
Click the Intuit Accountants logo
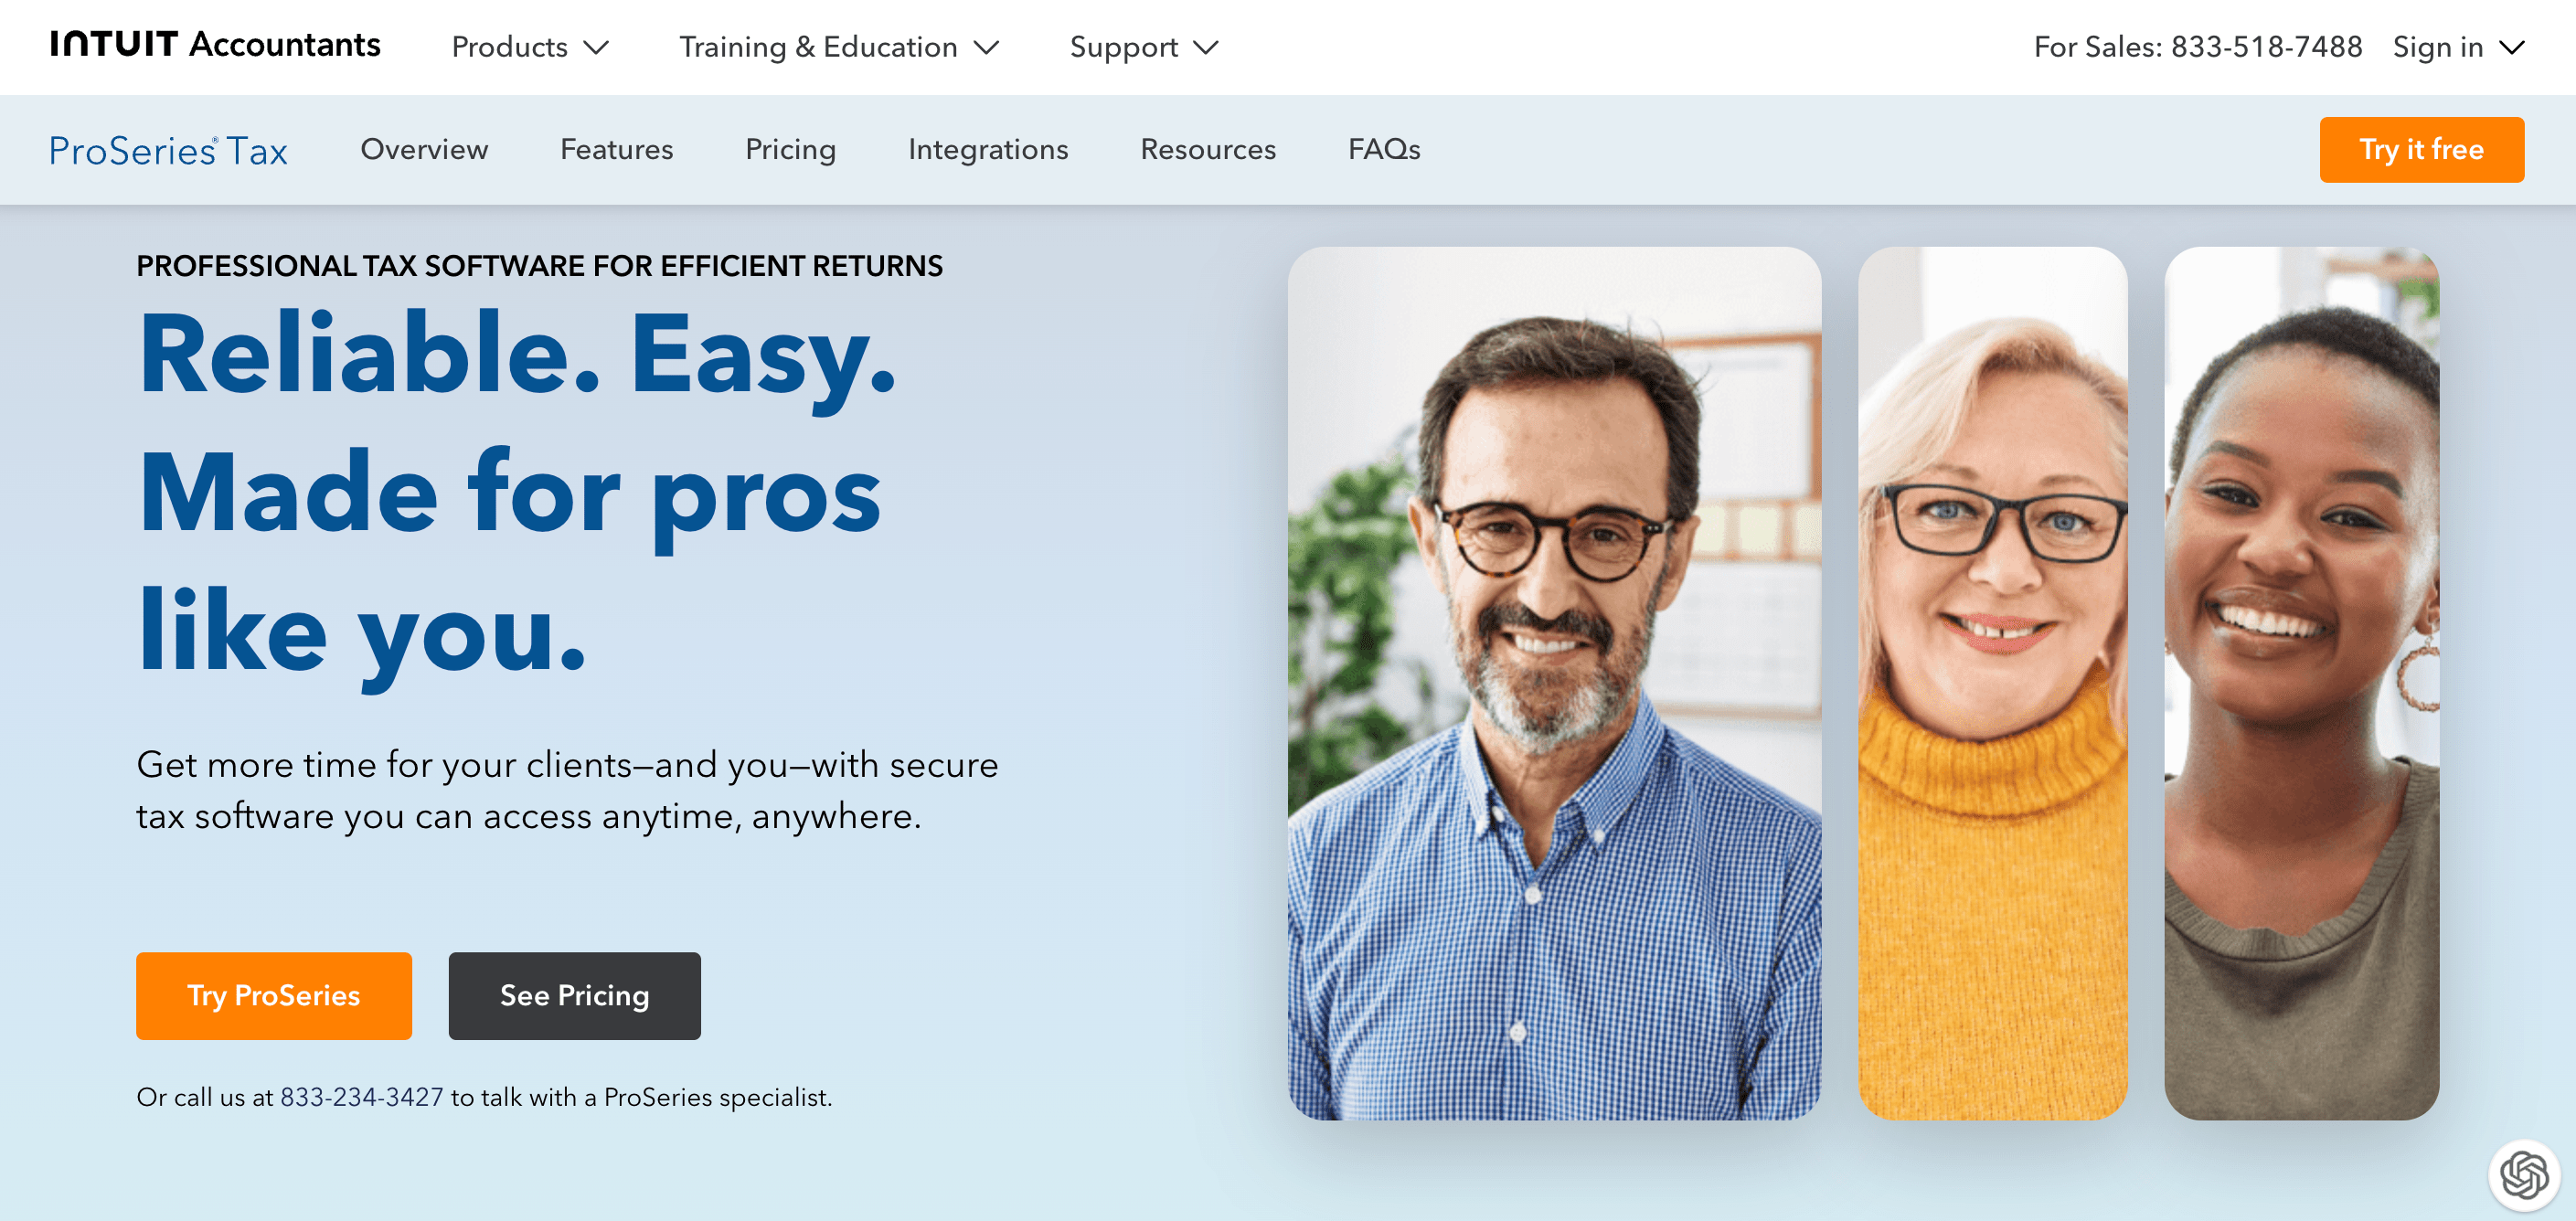(x=215, y=44)
